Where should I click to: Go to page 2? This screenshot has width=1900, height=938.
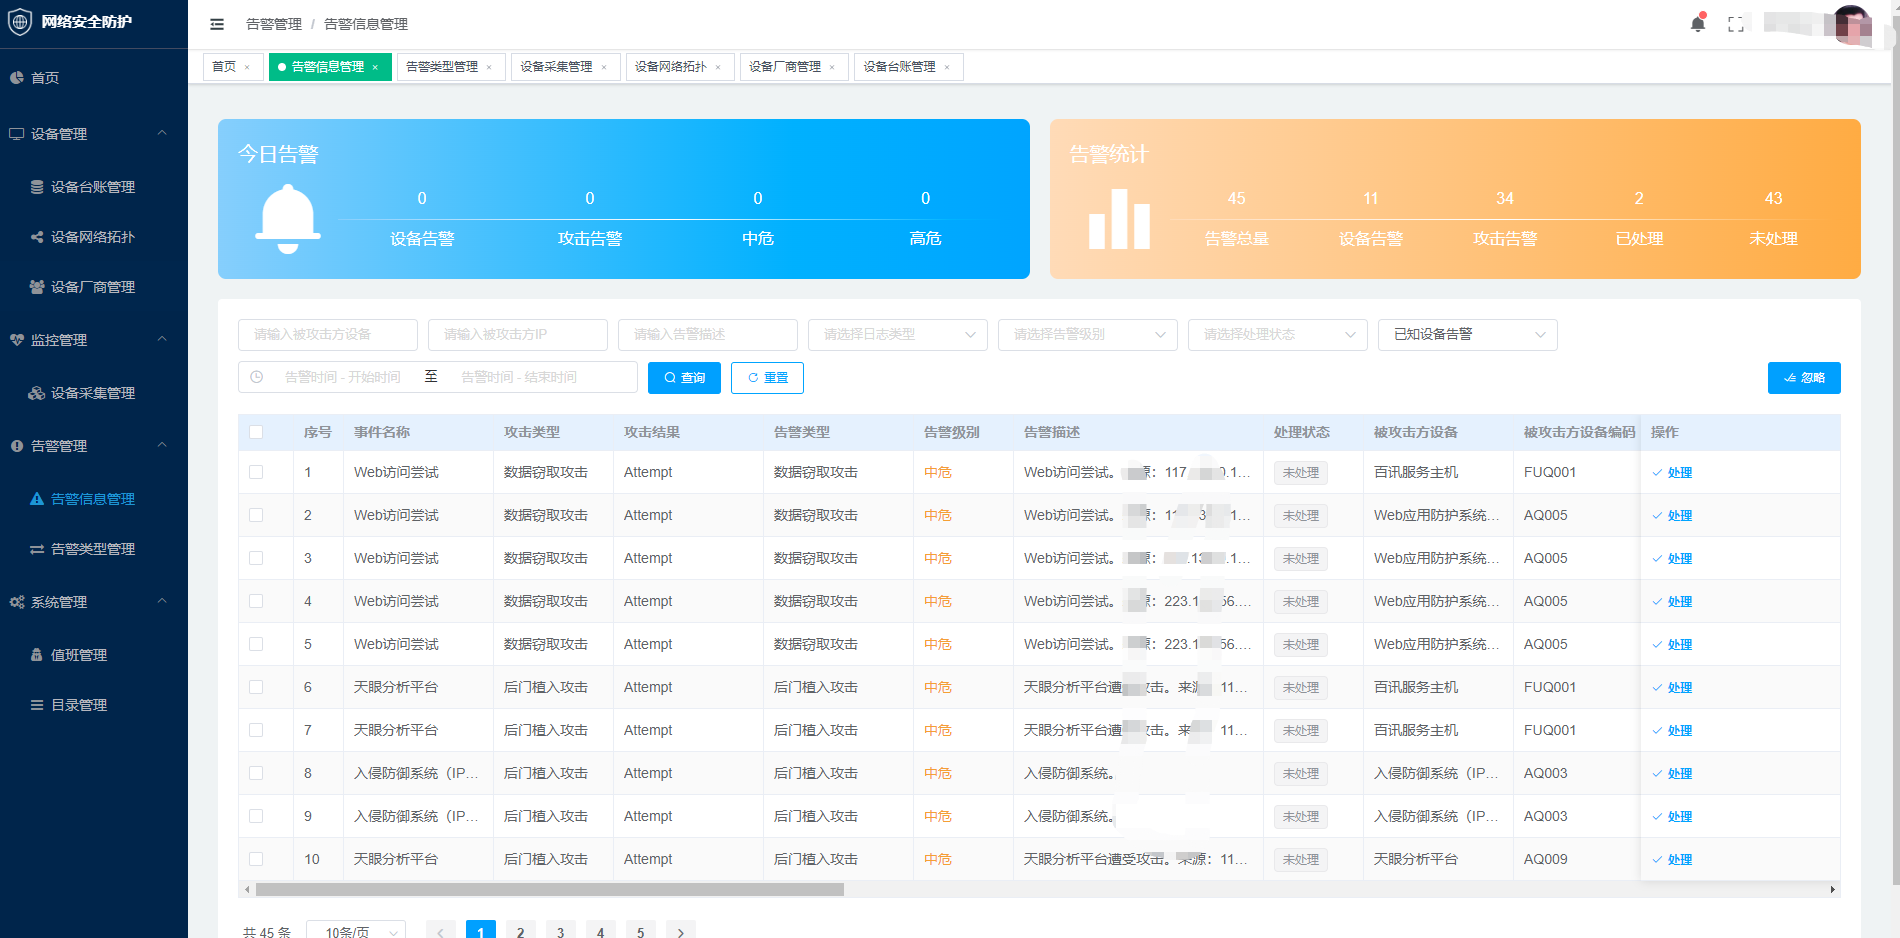521,931
